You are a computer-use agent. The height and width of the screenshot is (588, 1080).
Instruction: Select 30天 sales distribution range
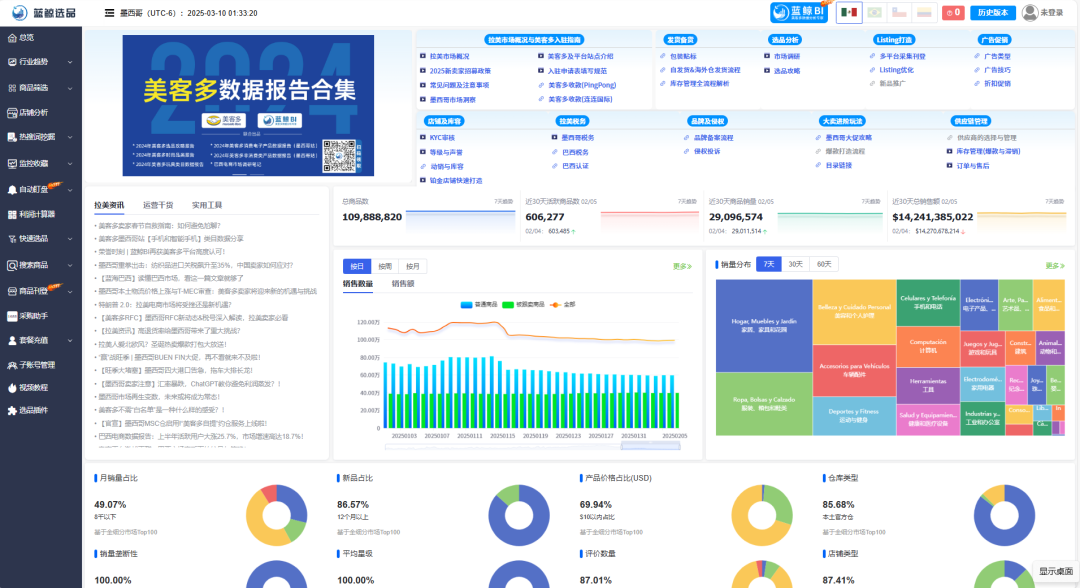796,264
